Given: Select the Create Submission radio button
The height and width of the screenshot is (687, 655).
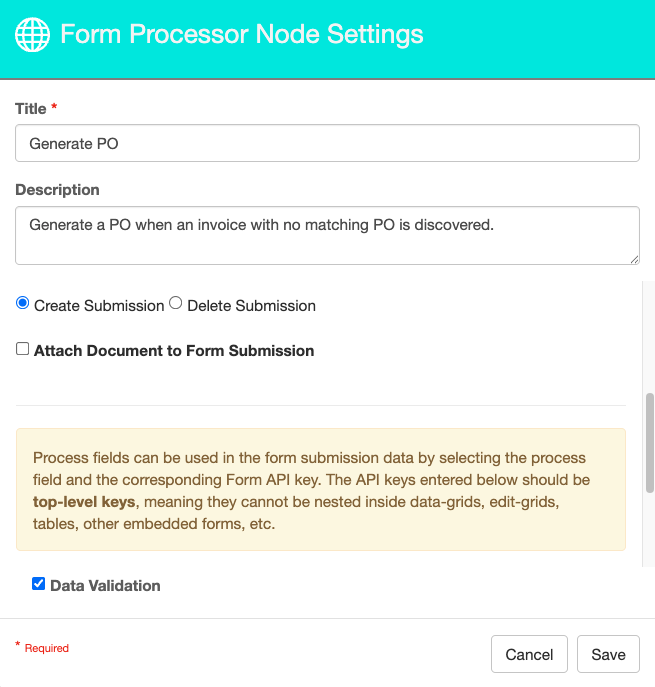Looking at the screenshot, I should point(23,304).
